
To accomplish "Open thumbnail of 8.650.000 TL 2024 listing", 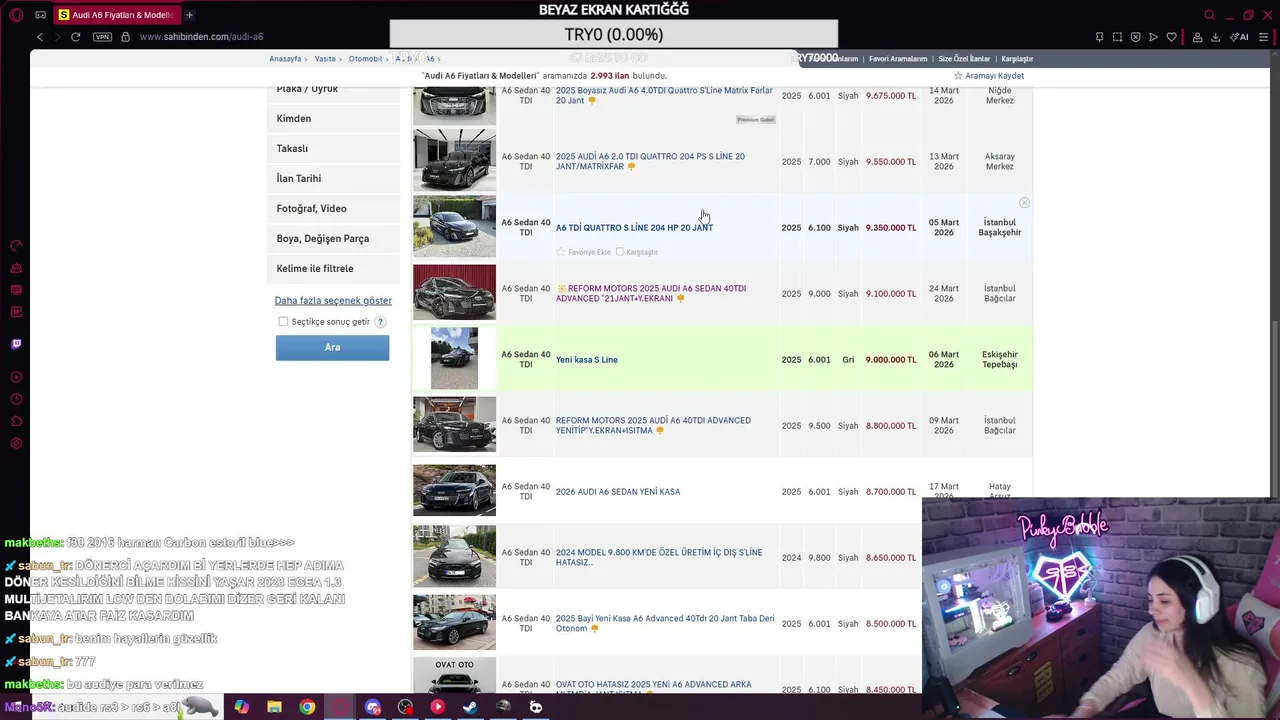I will (x=454, y=556).
